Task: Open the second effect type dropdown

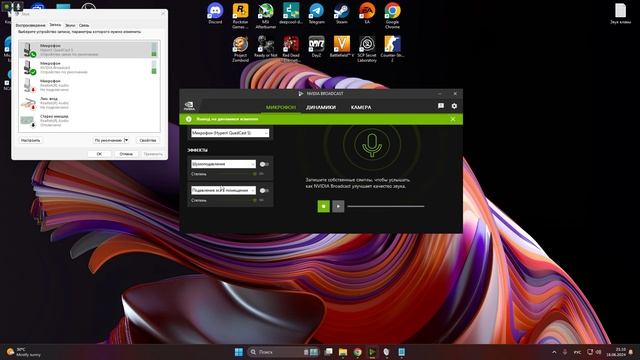Action: (x=223, y=191)
